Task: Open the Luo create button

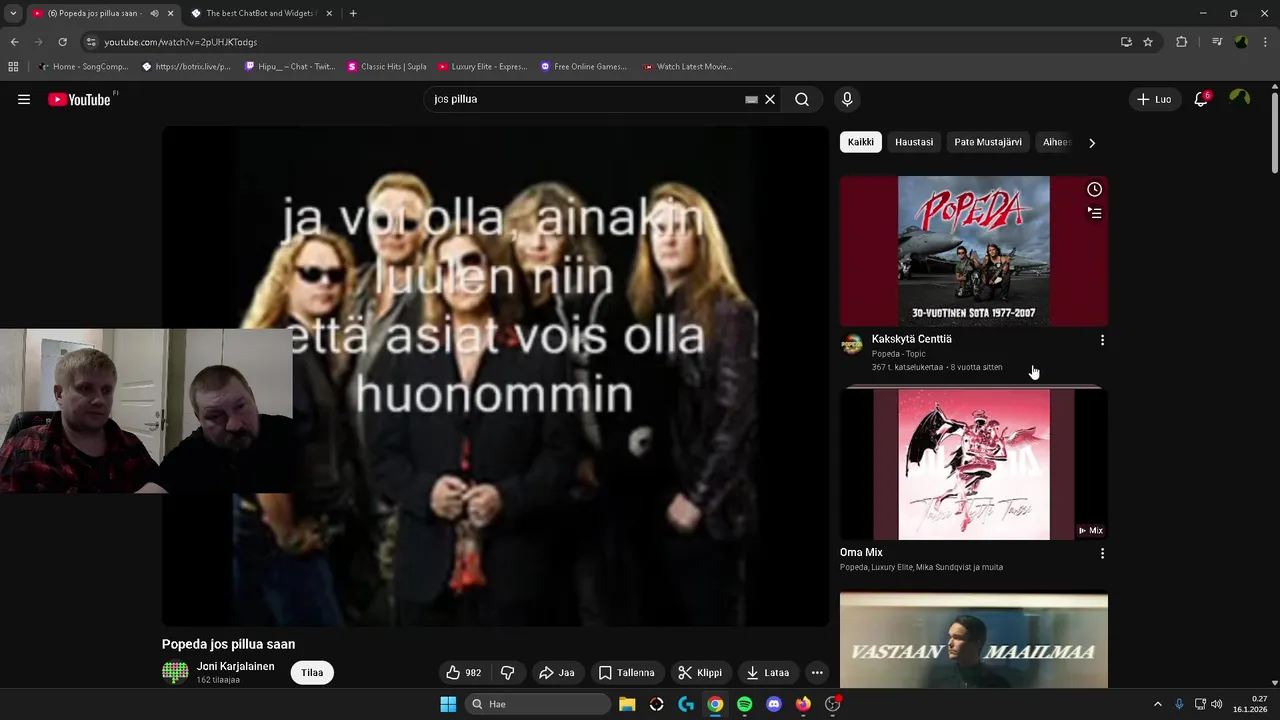Action: pos(1153,99)
